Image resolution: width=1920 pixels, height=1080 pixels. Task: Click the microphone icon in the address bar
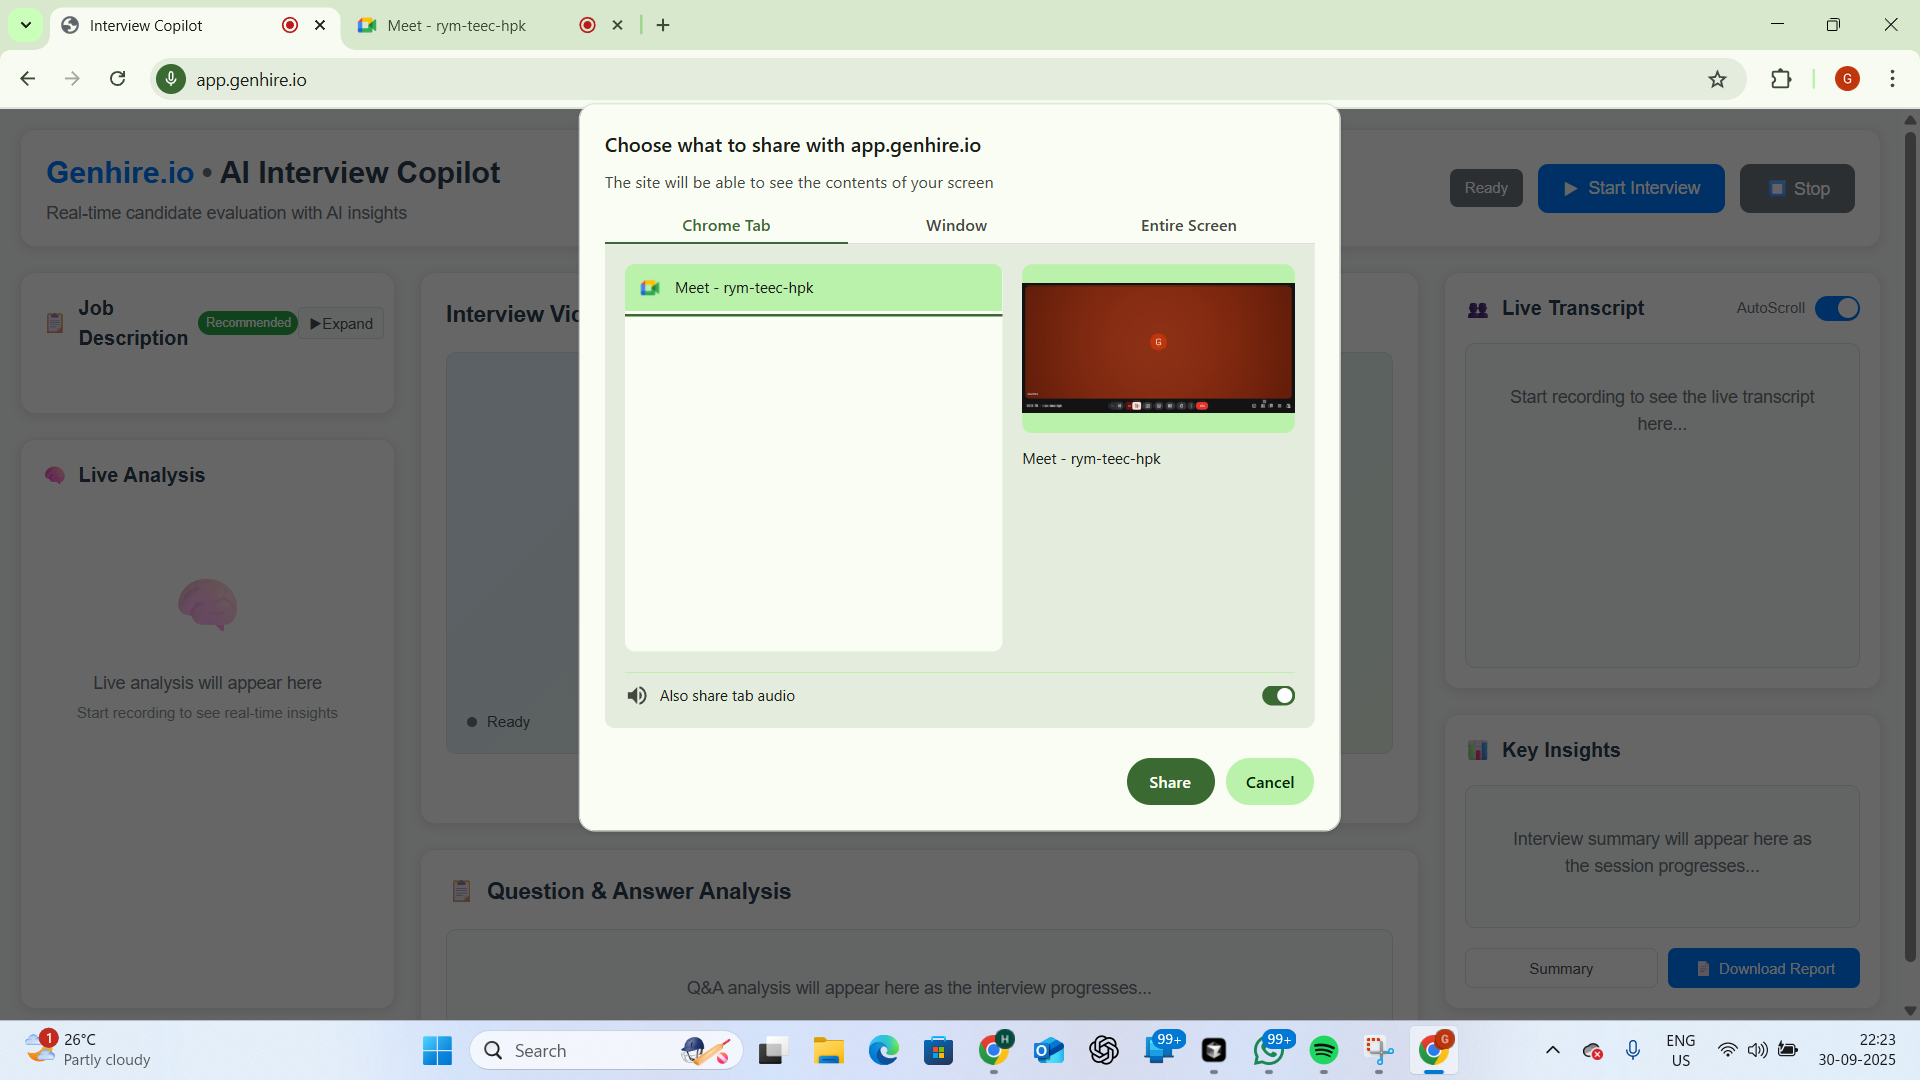[171, 79]
